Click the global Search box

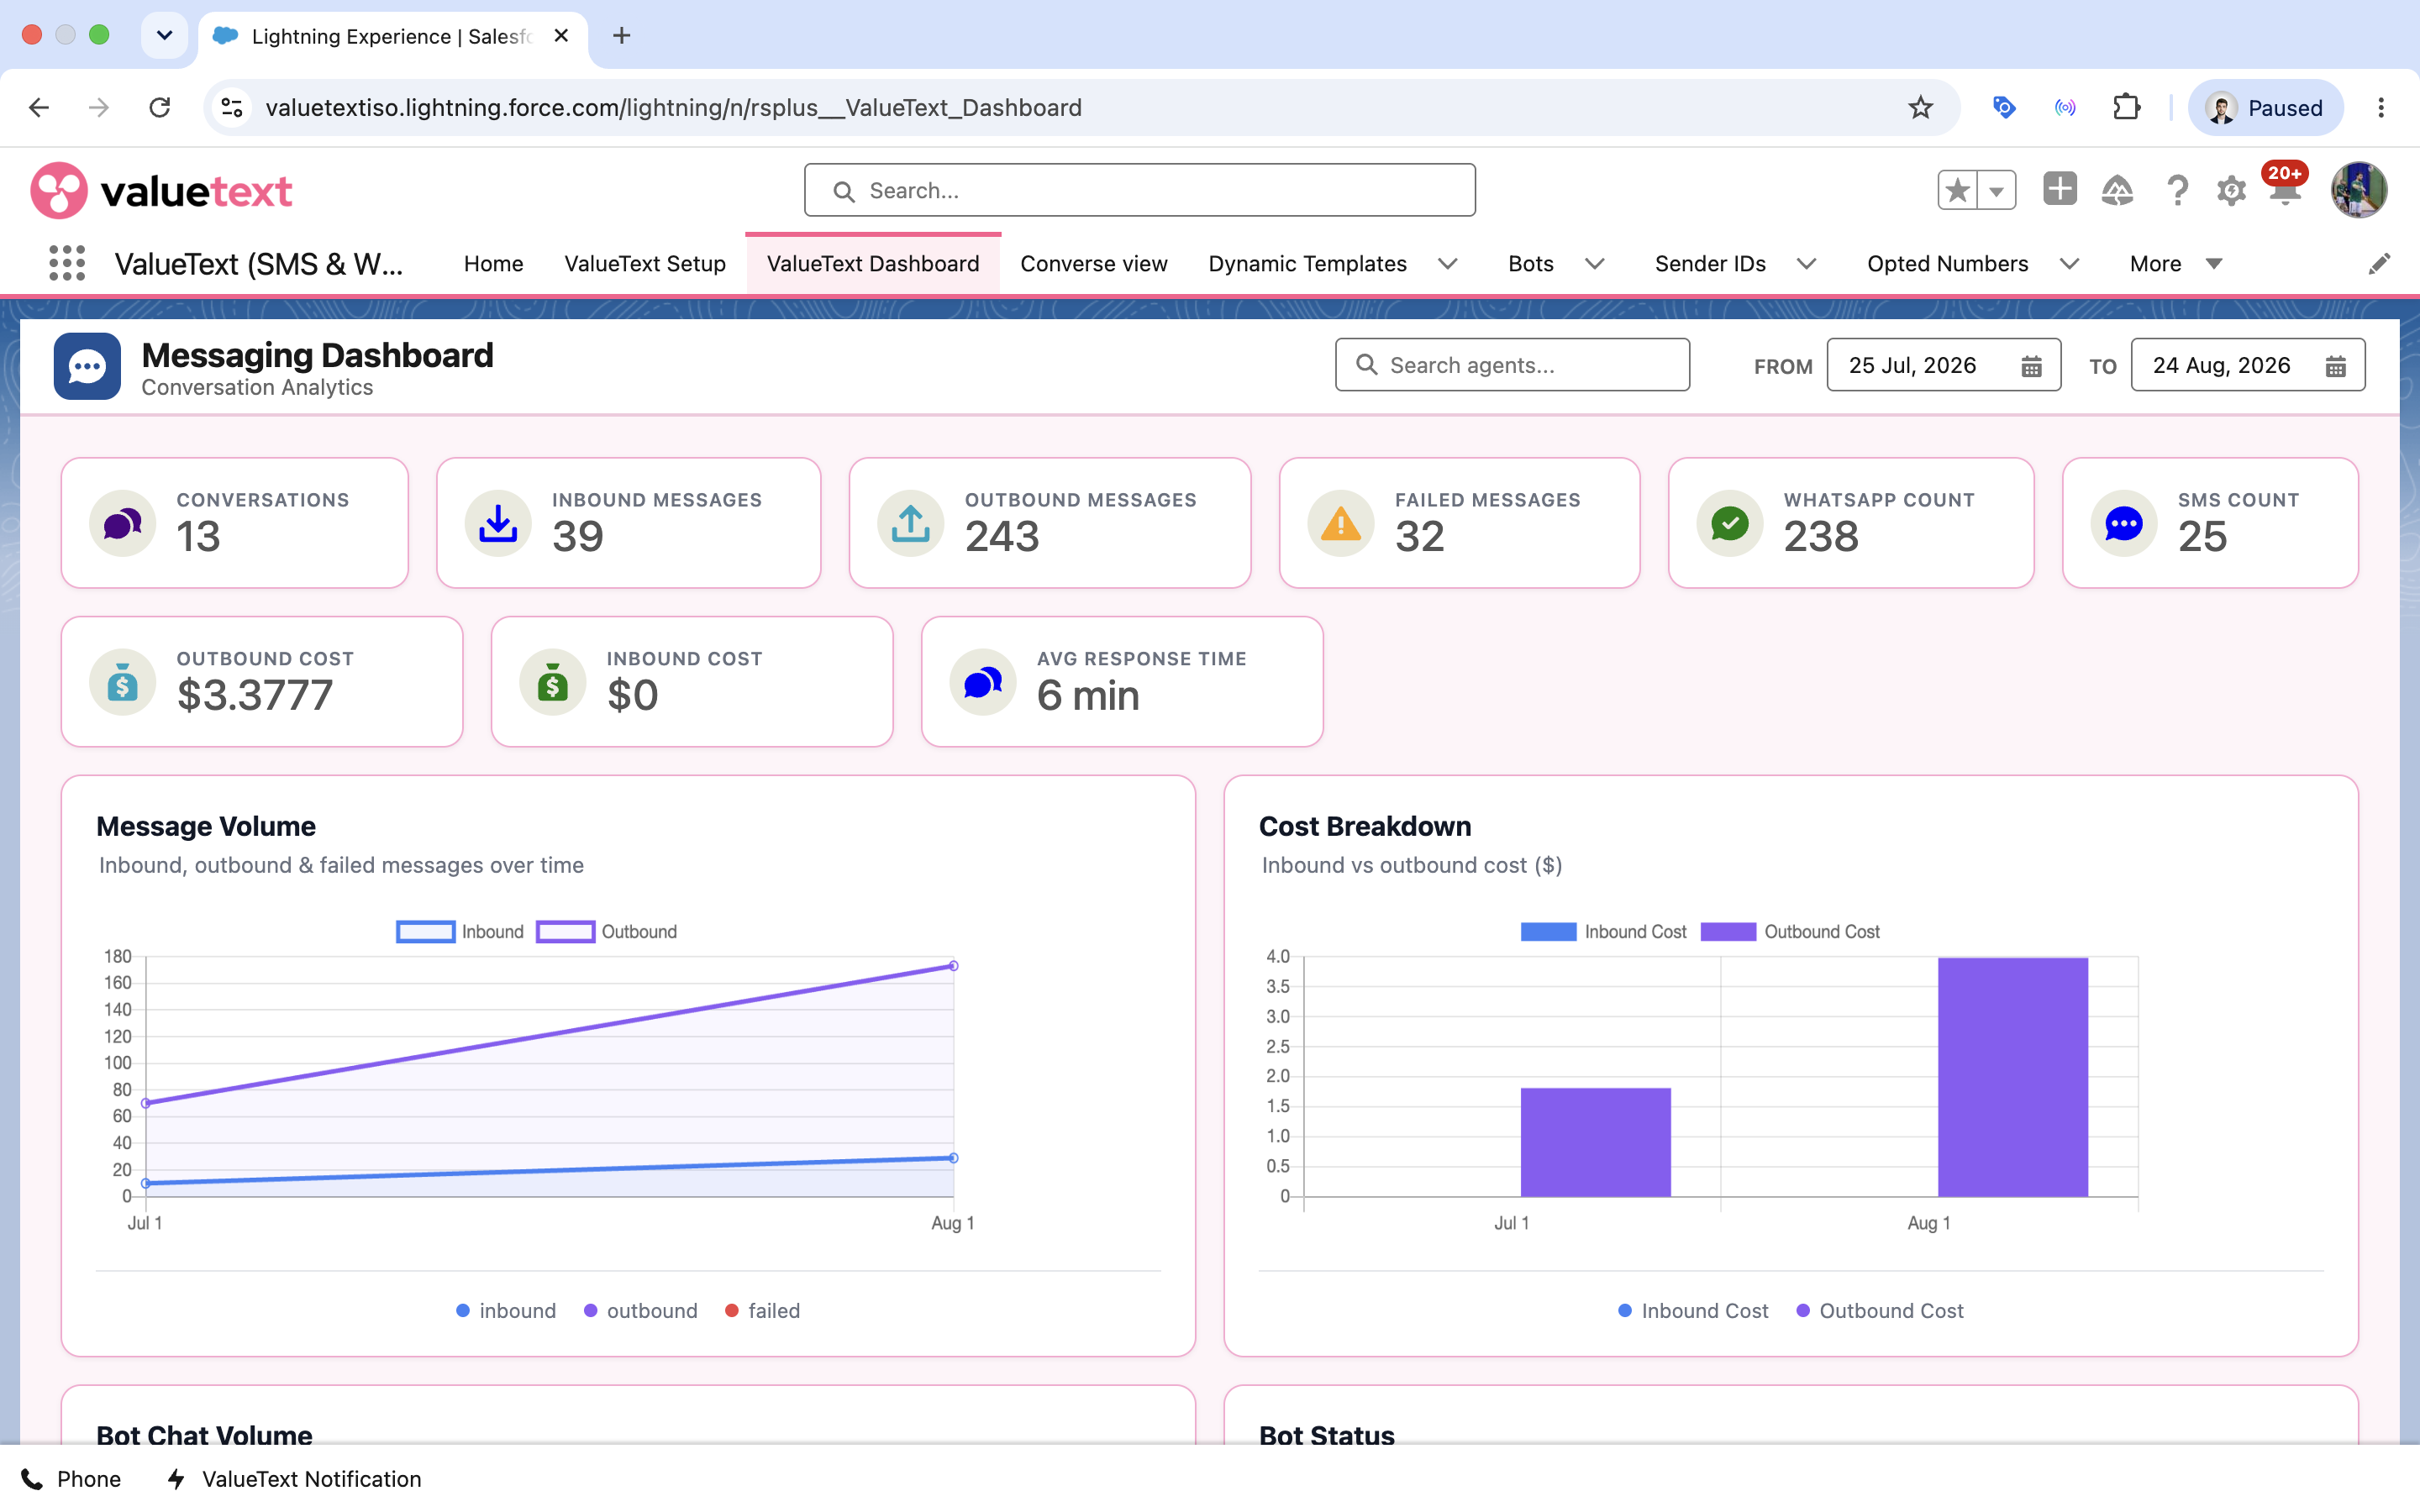(1139, 190)
